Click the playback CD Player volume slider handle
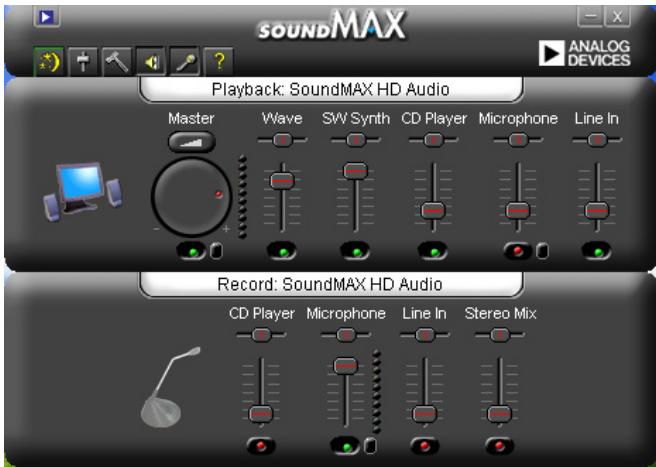The height and width of the screenshot is (467, 656). pos(433,210)
